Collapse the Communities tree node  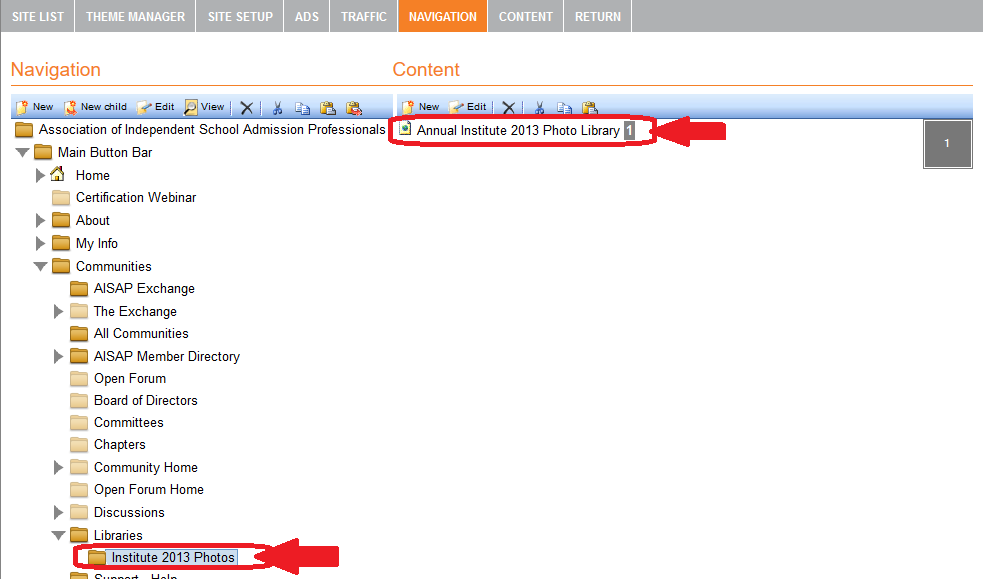coord(41,266)
